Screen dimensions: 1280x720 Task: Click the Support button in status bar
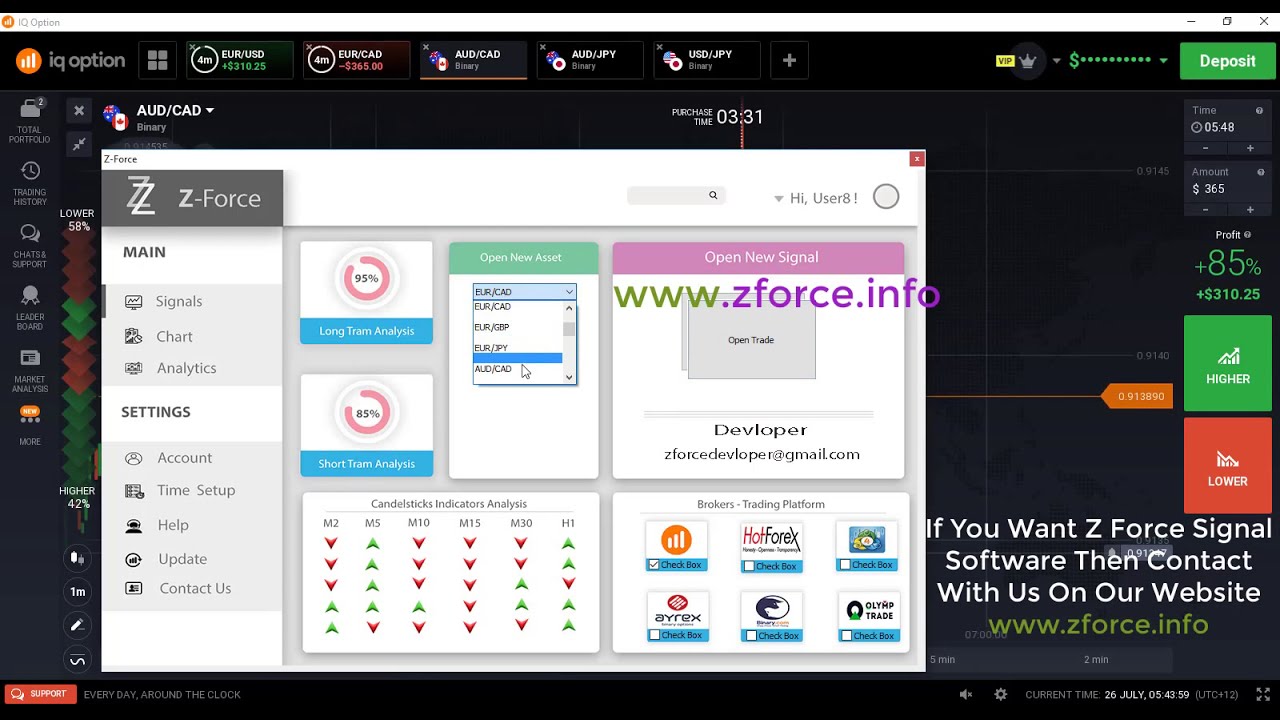pos(40,694)
